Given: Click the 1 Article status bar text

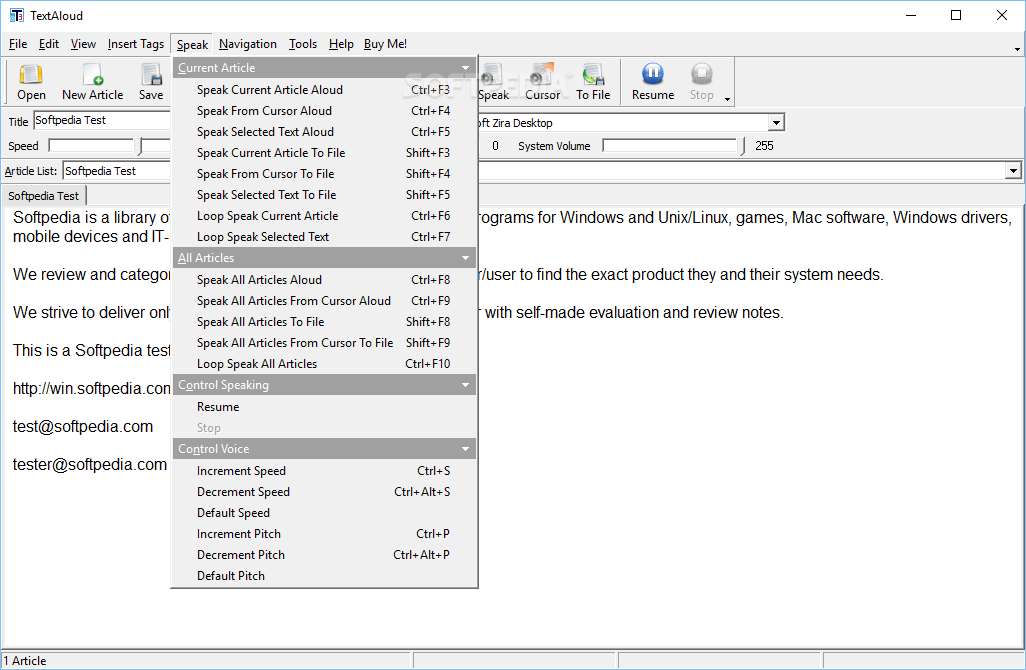Looking at the screenshot, I should point(25,661).
